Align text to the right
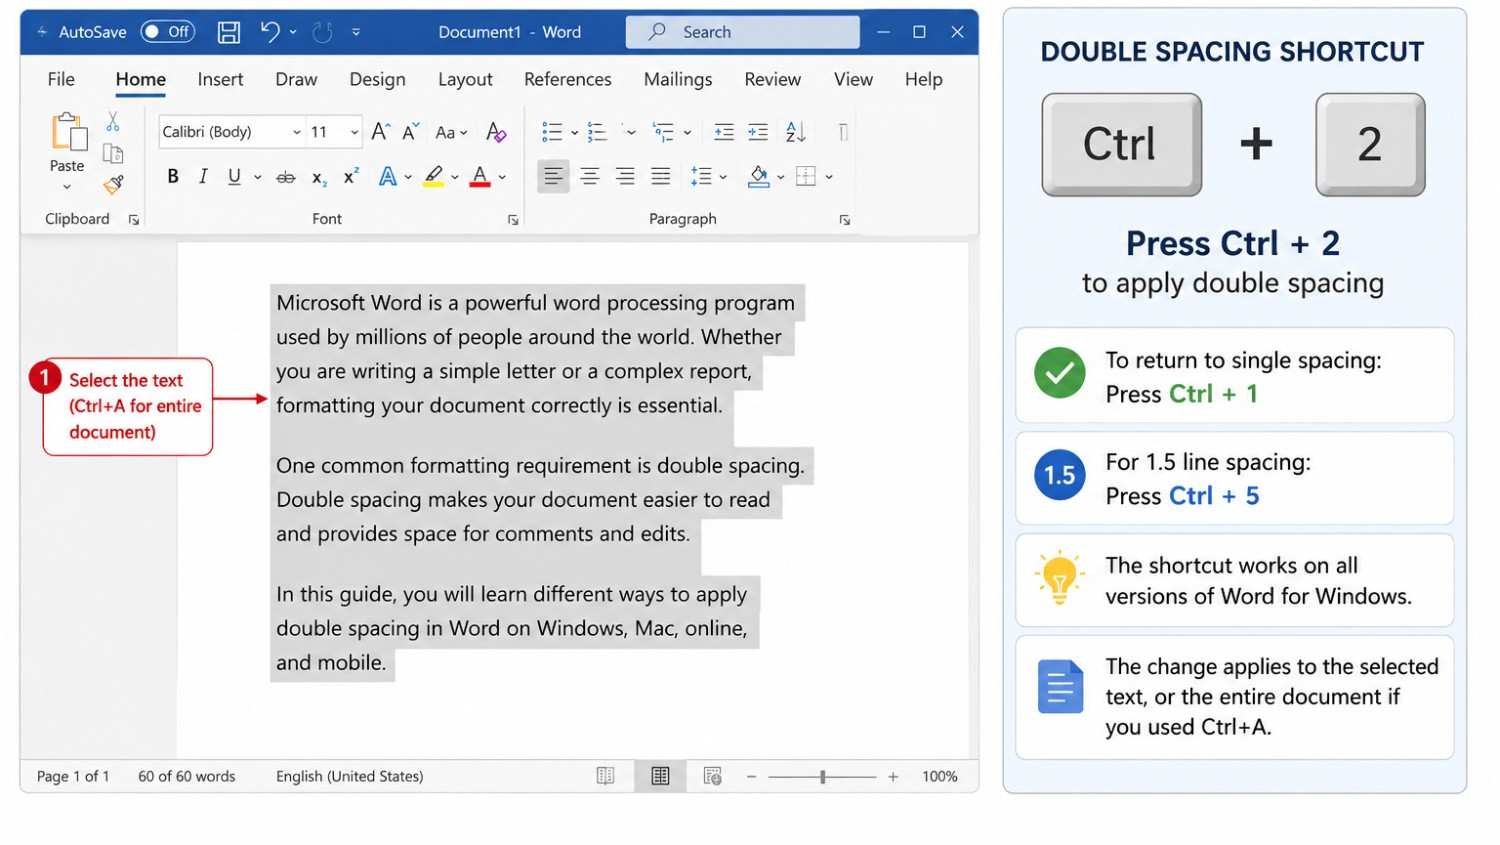Viewport: 1500px width, 845px height. [x=625, y=177]
